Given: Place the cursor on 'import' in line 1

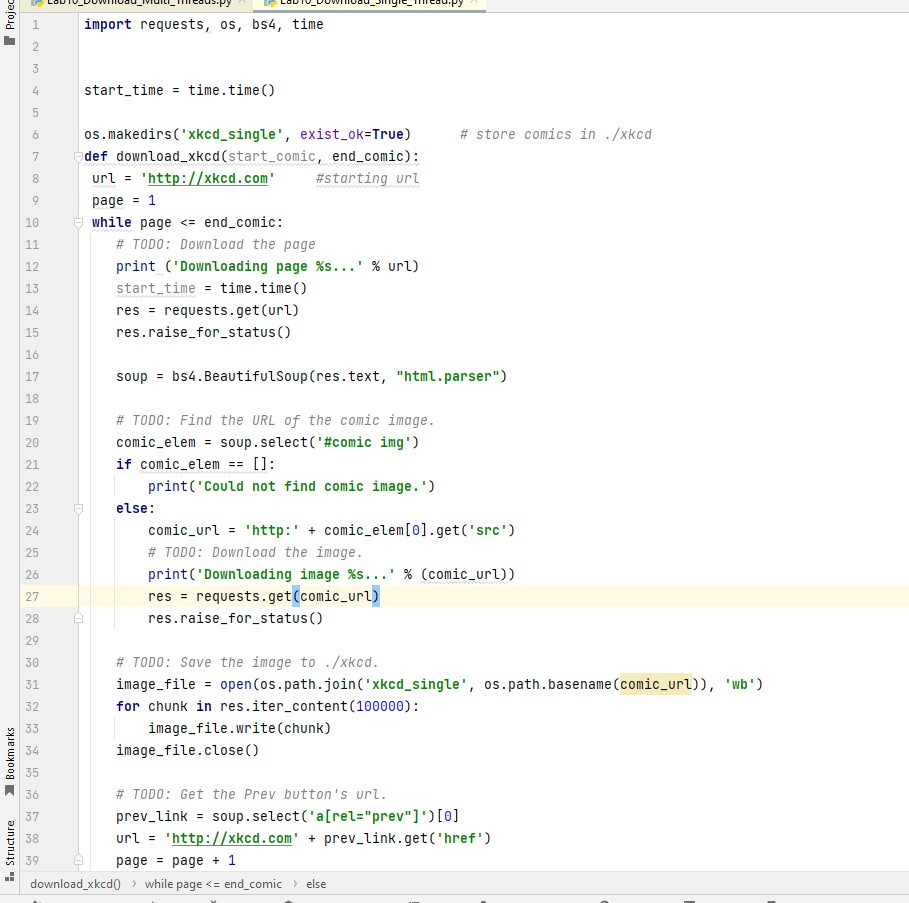Looking at the screenshot, I should point(108,24).
